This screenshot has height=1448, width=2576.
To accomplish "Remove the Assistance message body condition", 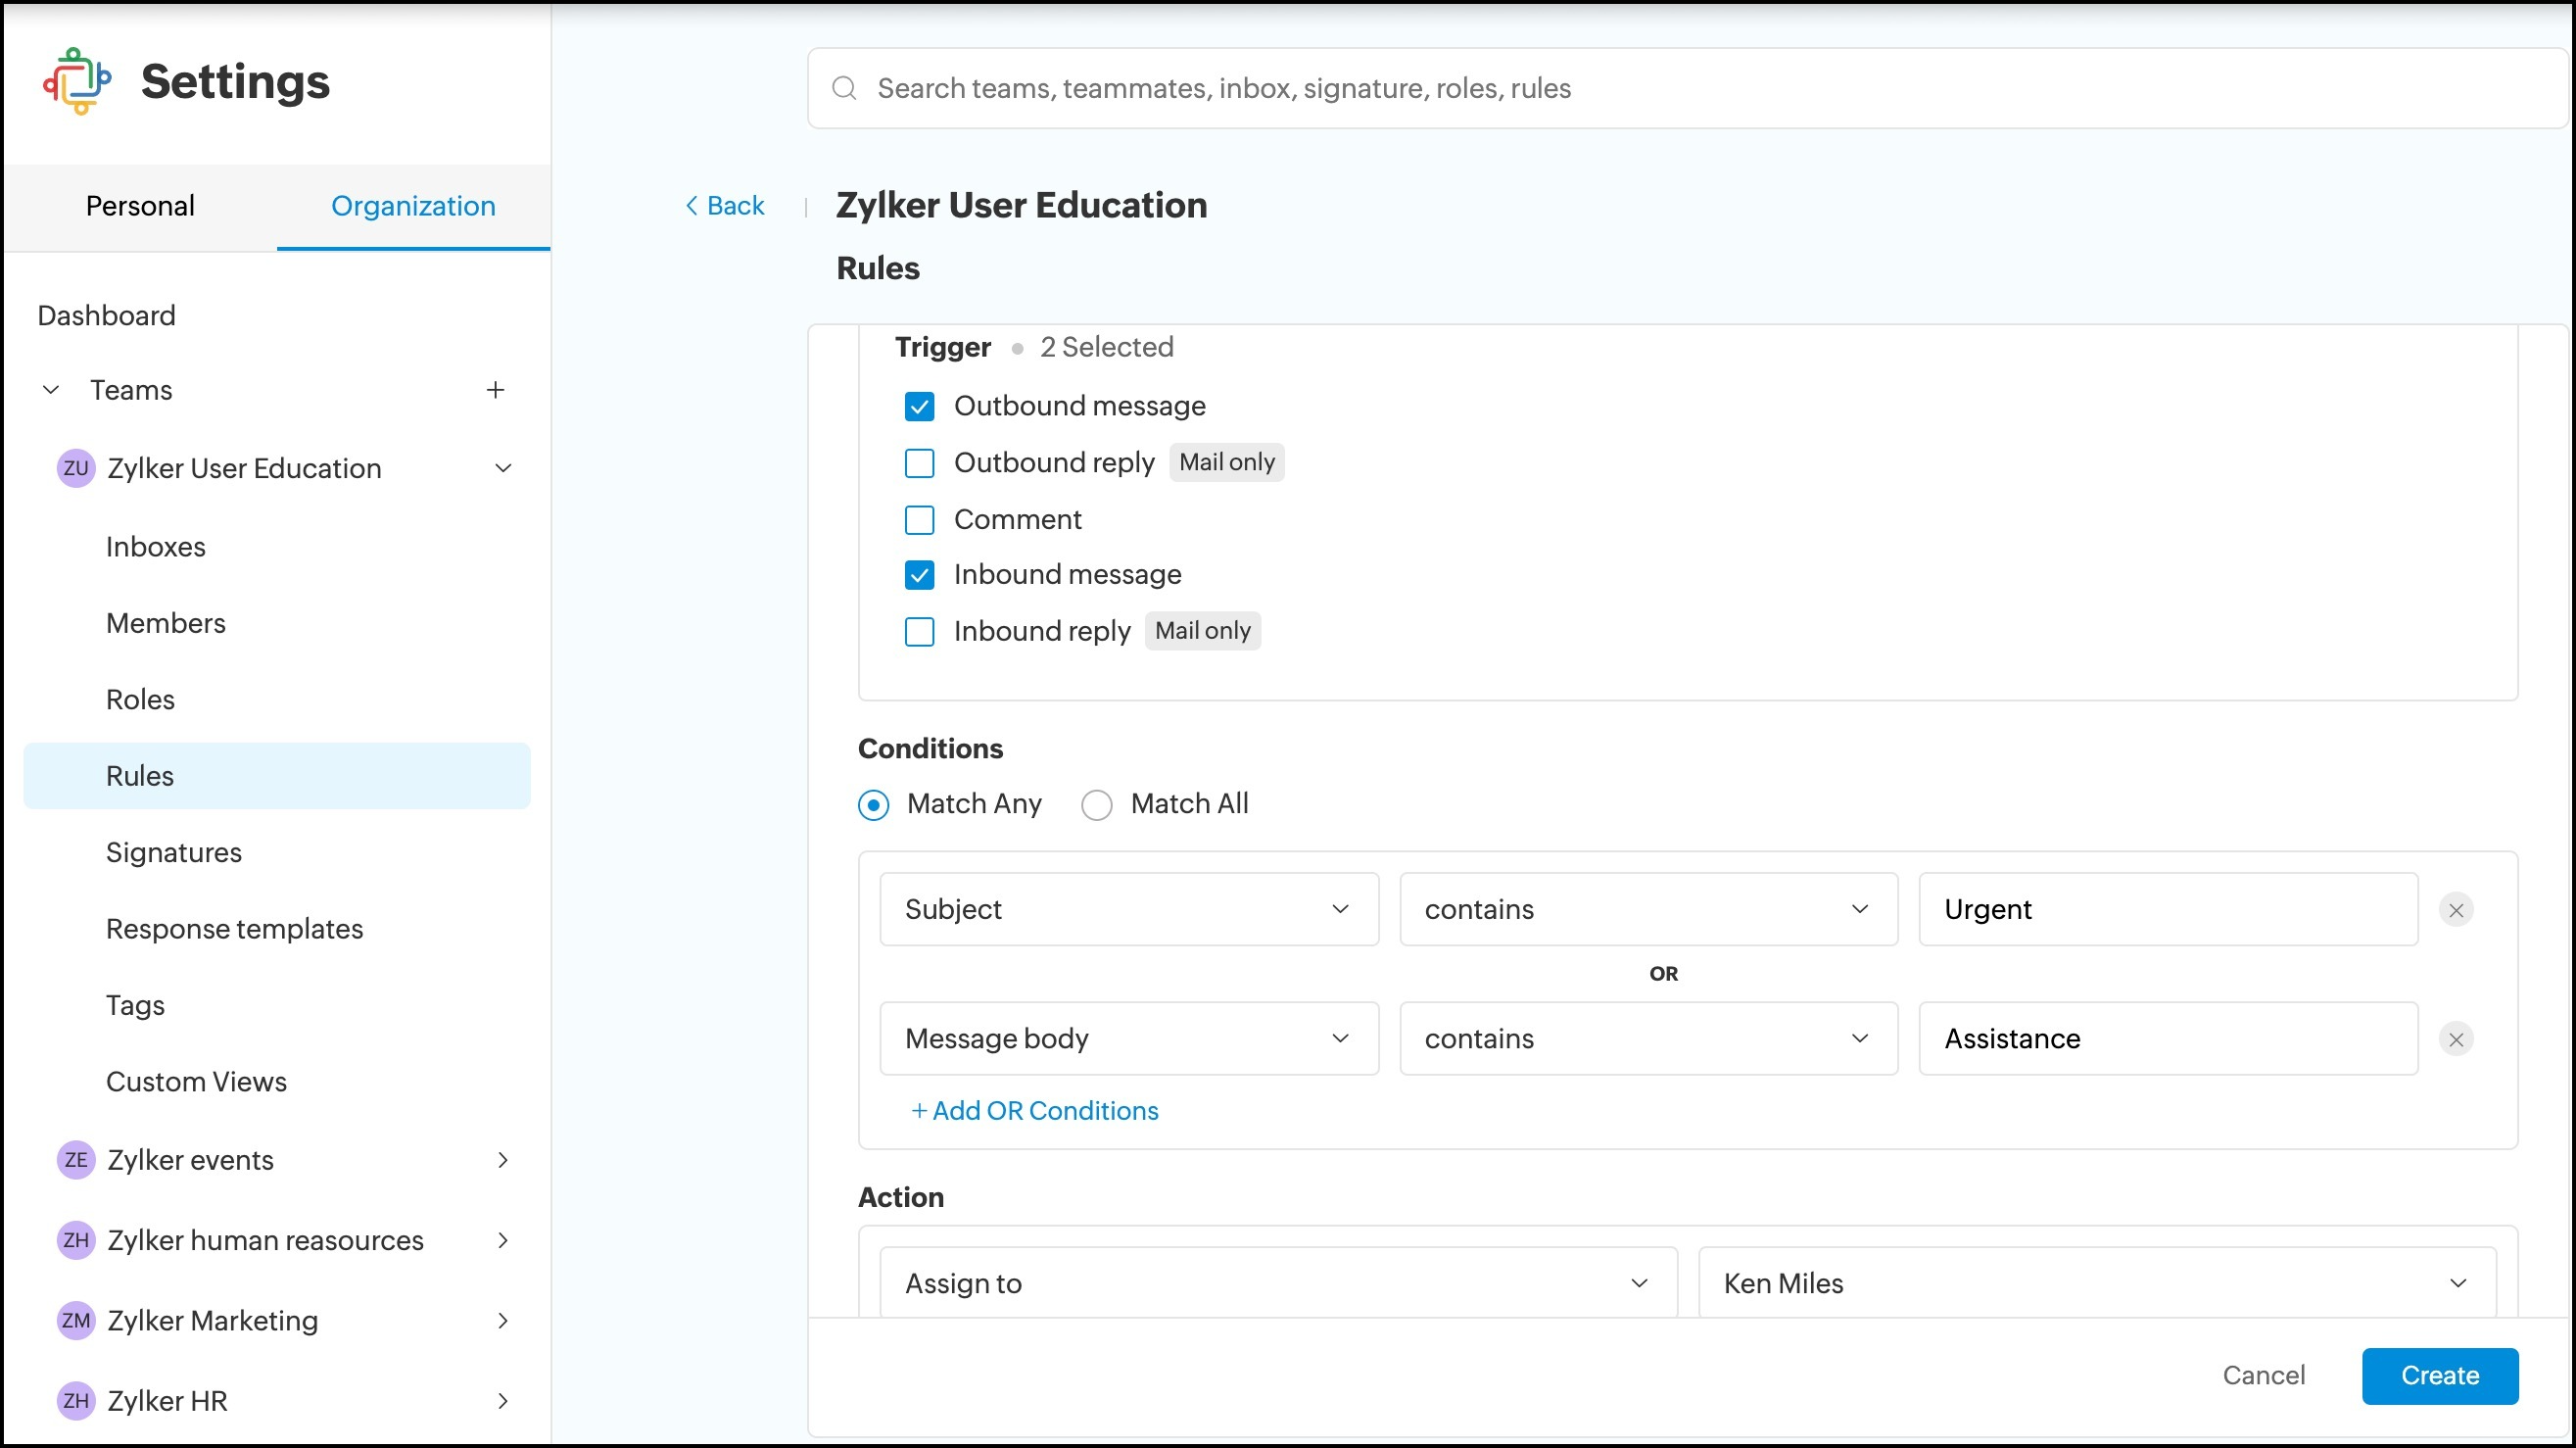I will pyautogui.click(x=2456, y=1040).
